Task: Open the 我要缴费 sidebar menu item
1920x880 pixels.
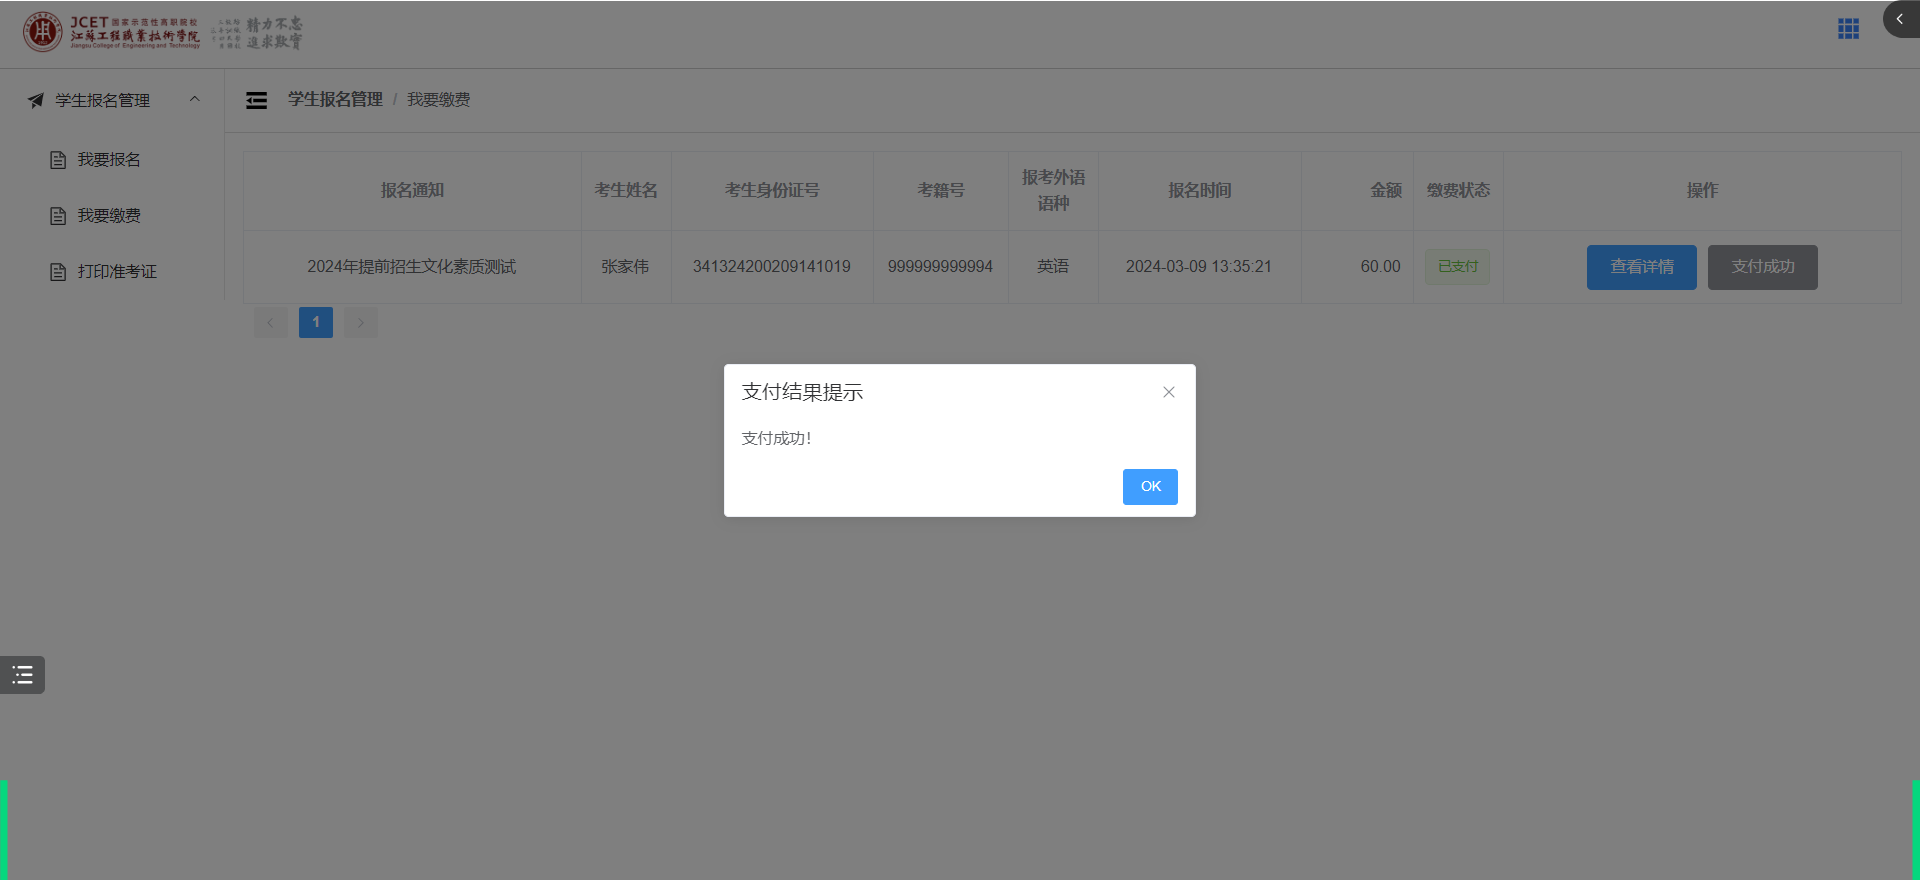Action: 109,216
